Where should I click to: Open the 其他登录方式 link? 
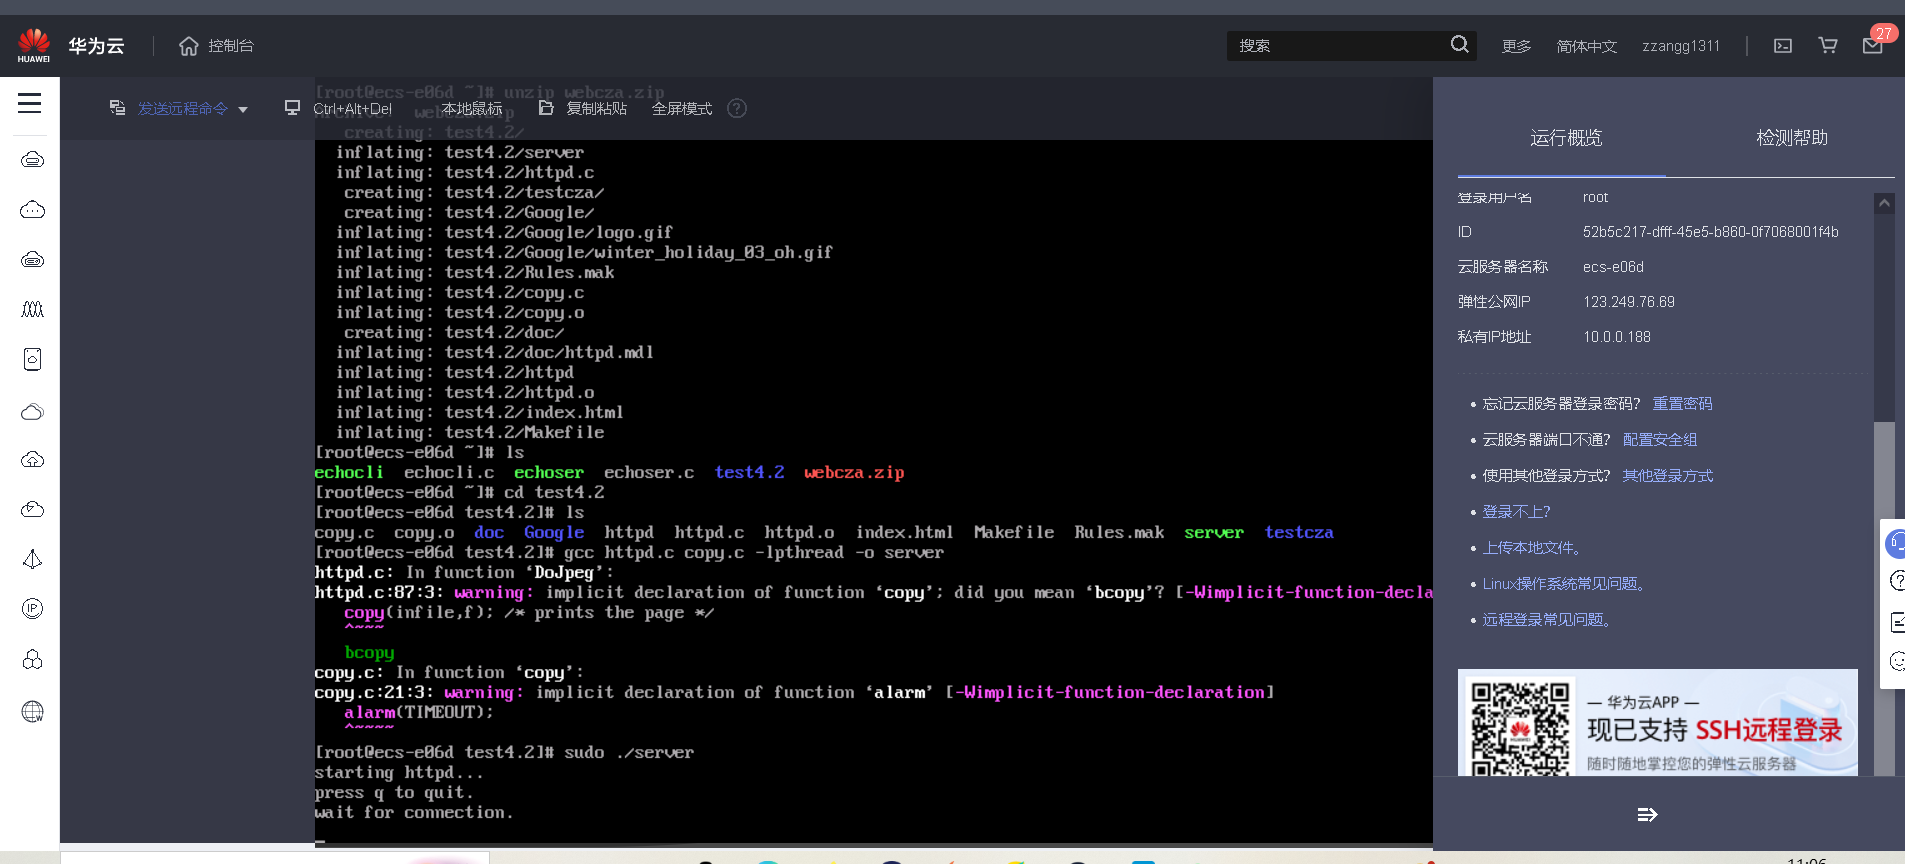1667,476
